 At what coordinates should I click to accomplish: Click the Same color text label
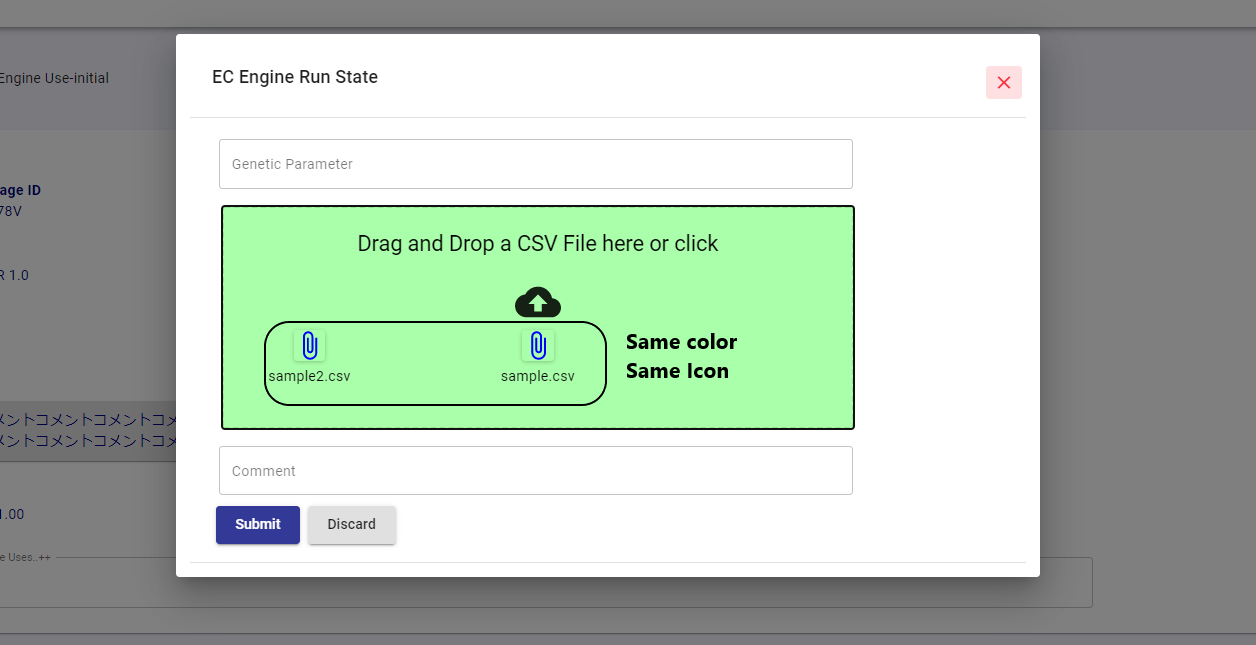click(x=681, y=341)
